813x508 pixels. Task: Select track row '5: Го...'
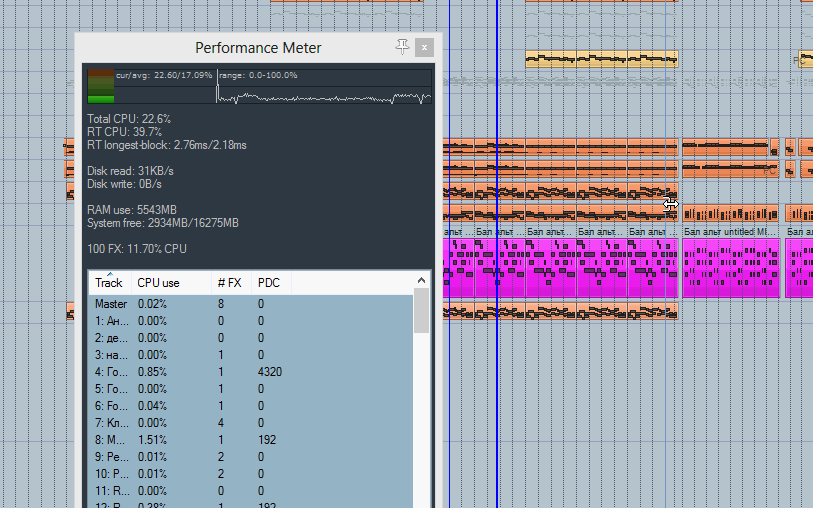pyautogui.click(x=251, y=389)
